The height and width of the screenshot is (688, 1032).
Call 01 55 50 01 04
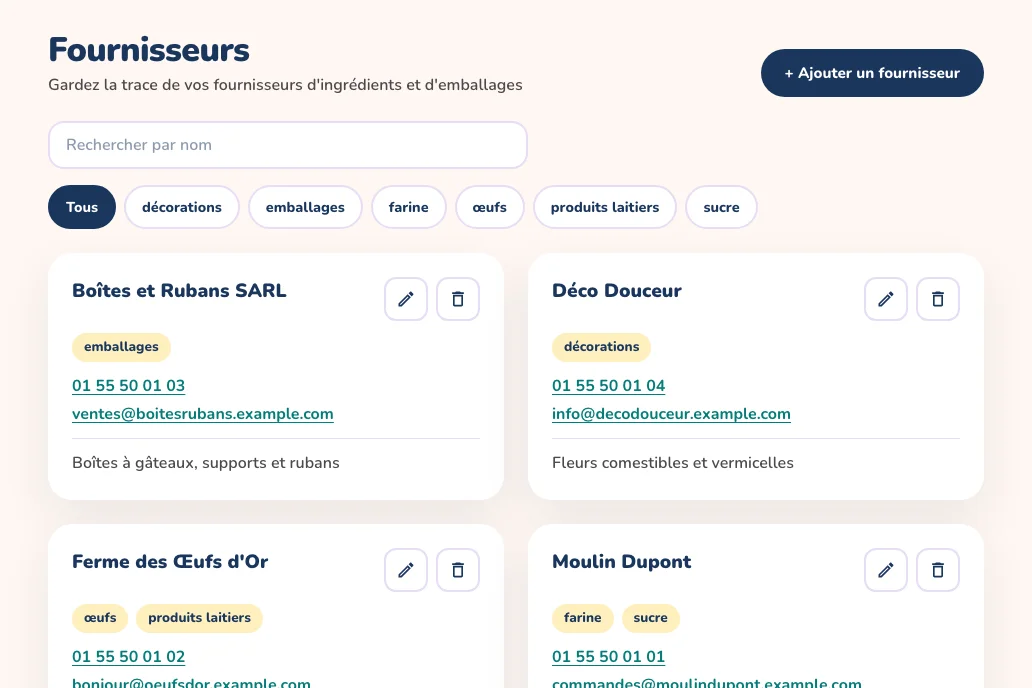[x=609, y=386]
